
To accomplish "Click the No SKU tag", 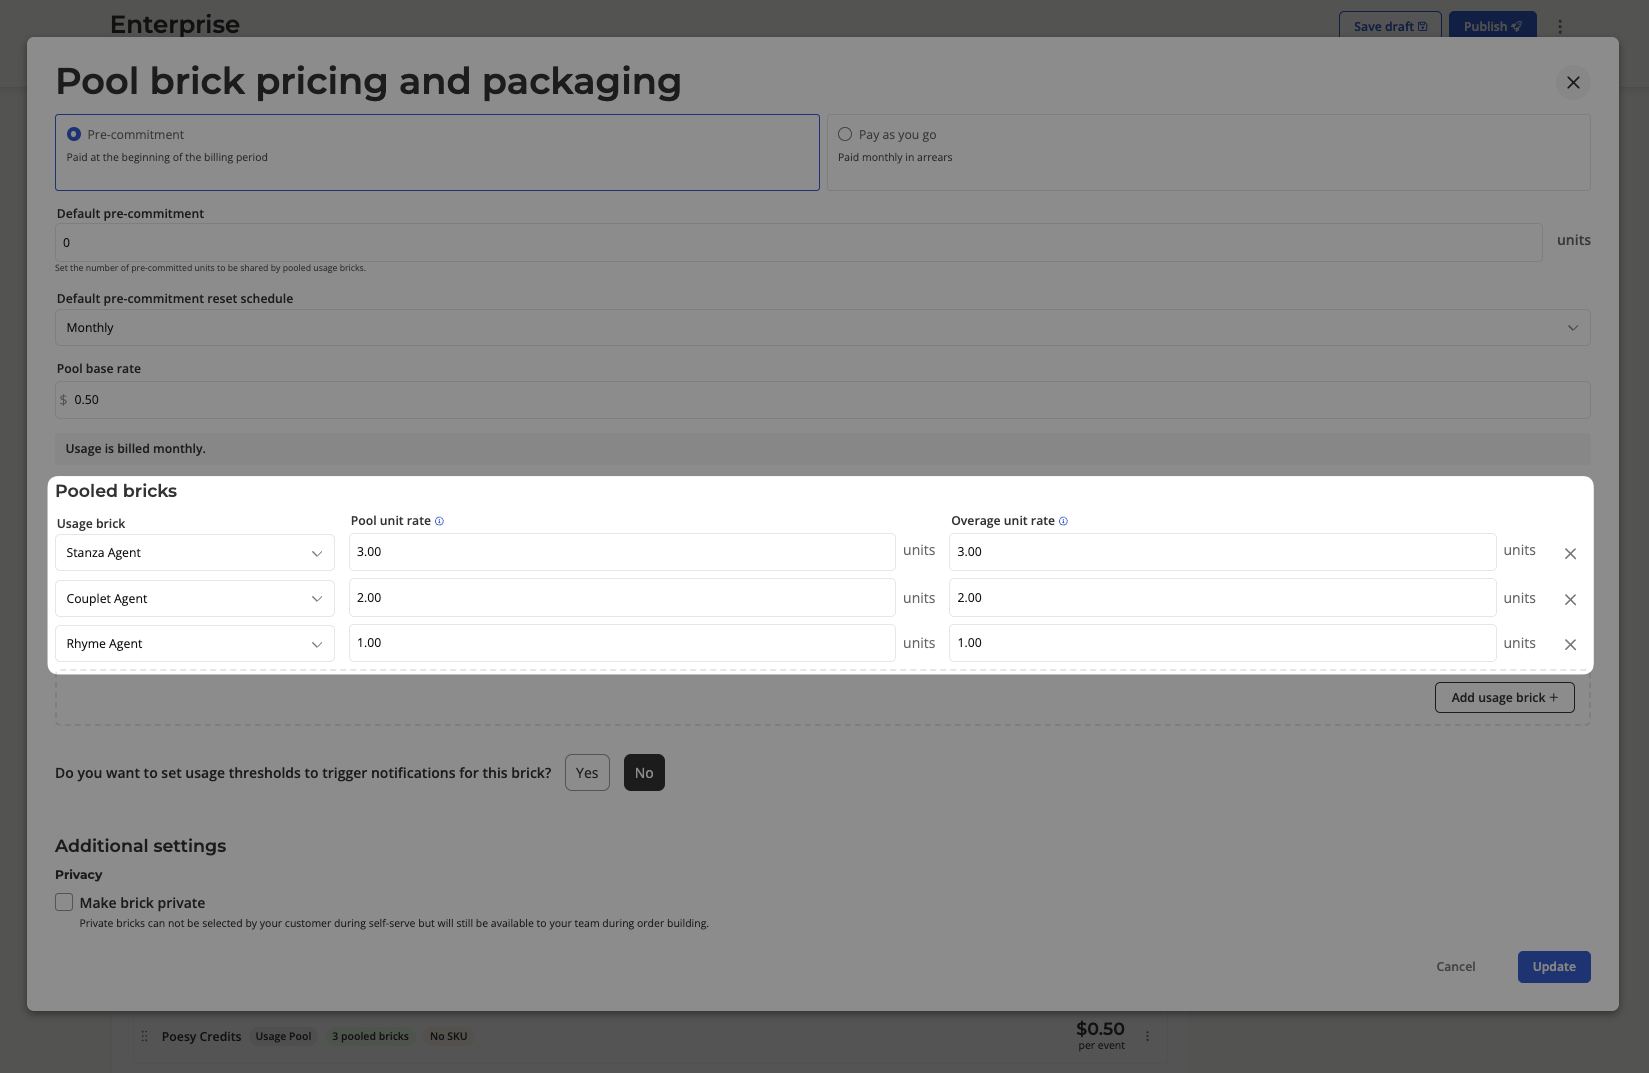I will (x=448, y=1036).
